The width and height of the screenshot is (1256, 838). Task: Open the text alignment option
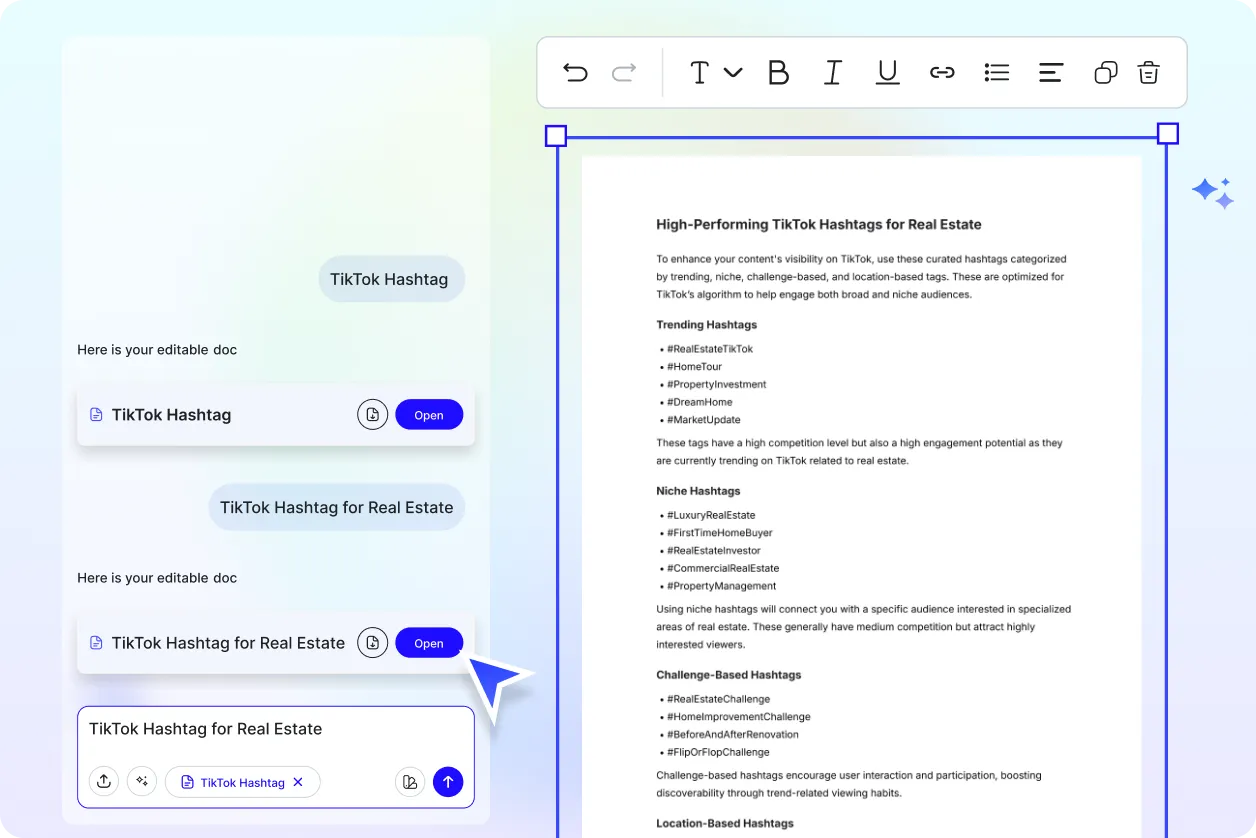click(x=1050, y=73)
